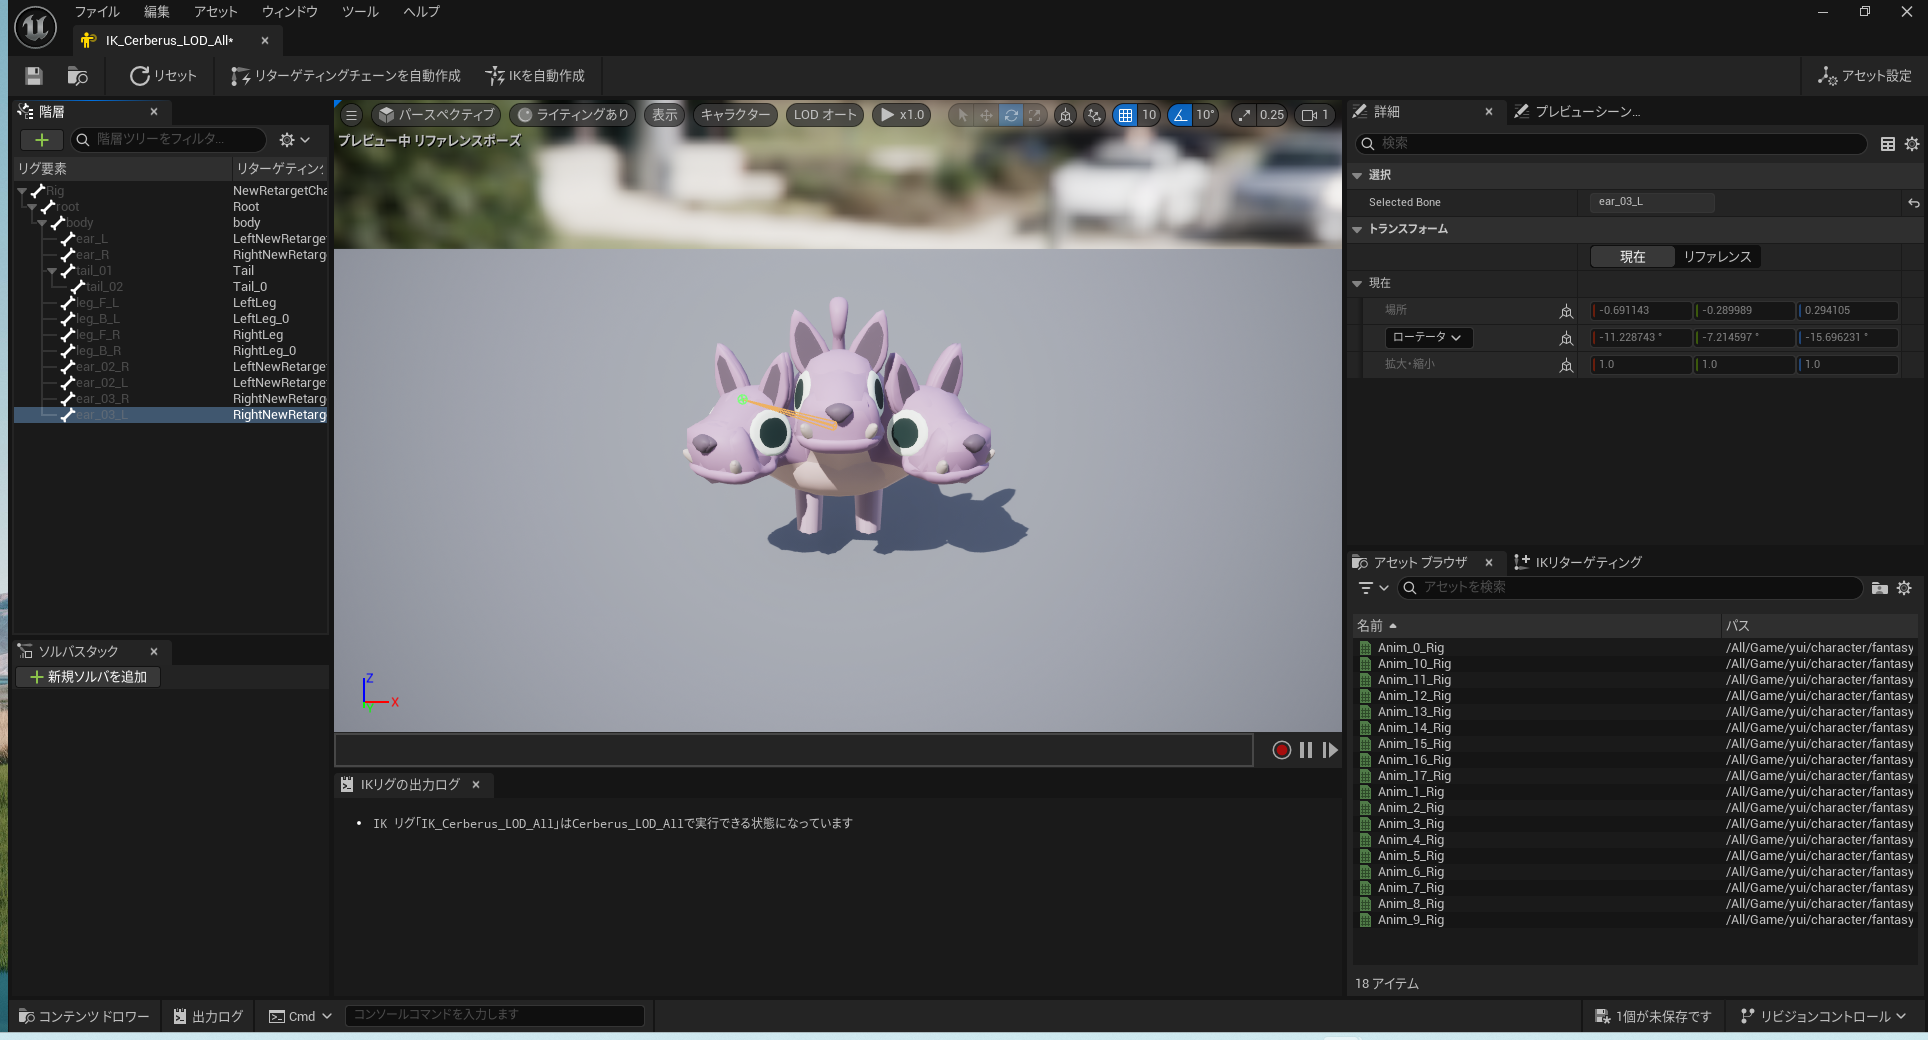The width and height of the screenshot is (1928, 1040).
Task: Select the translate gizmo tool
Action: (x=987, y=115)
